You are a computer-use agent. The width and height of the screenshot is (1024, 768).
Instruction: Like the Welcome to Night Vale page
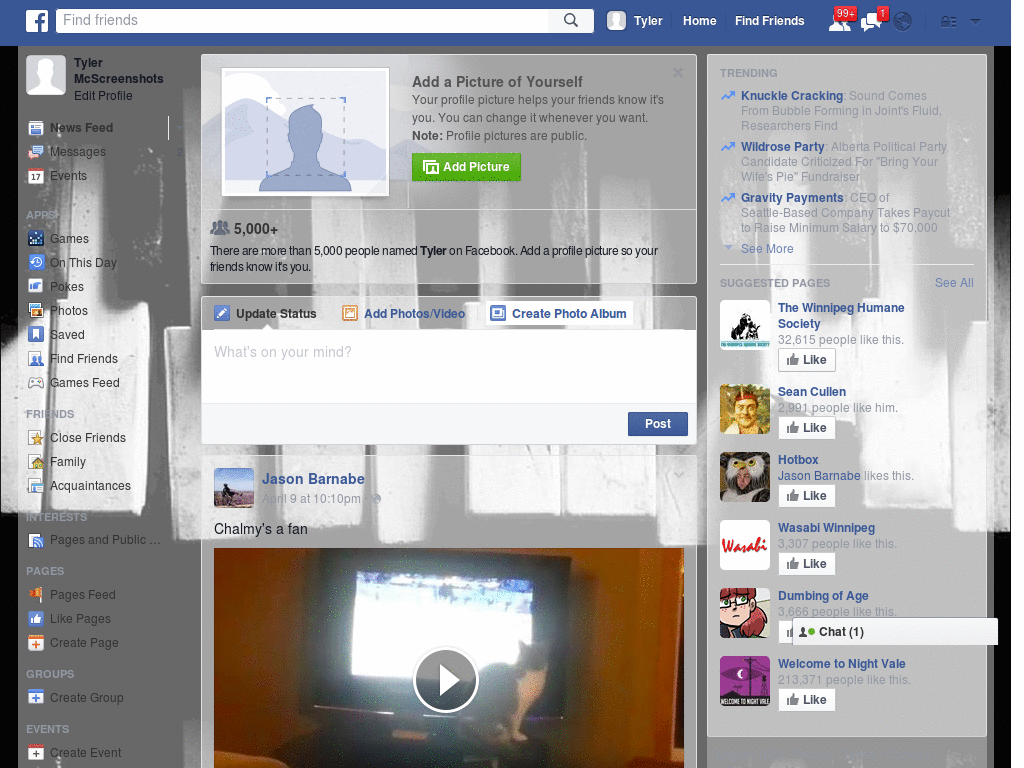click(x=807, y=699)
